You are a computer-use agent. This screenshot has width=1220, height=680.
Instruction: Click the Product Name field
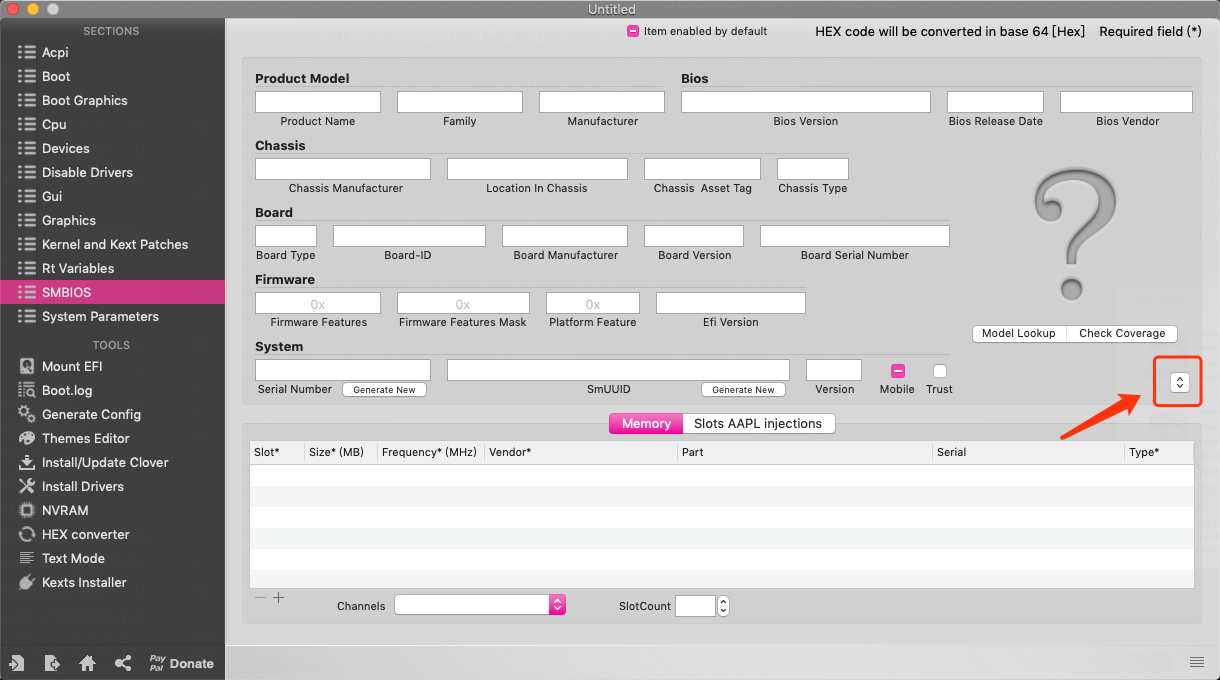pos(318,102)
